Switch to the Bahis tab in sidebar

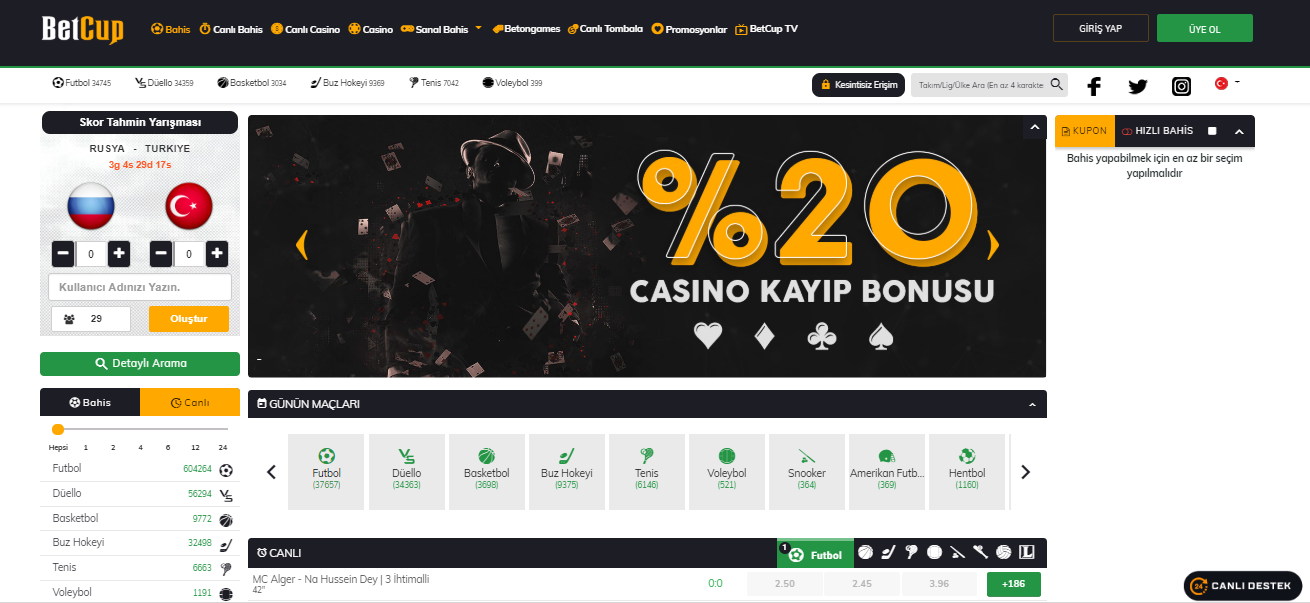pyautogui.click(x=90, y=402)
